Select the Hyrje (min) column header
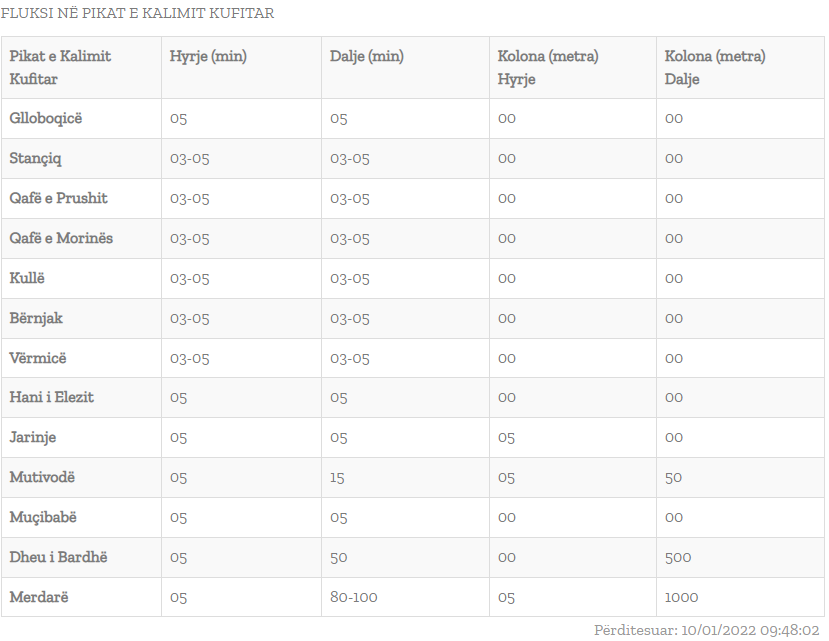The height and width of the screenshot is (641, 829). pos(208,56)
